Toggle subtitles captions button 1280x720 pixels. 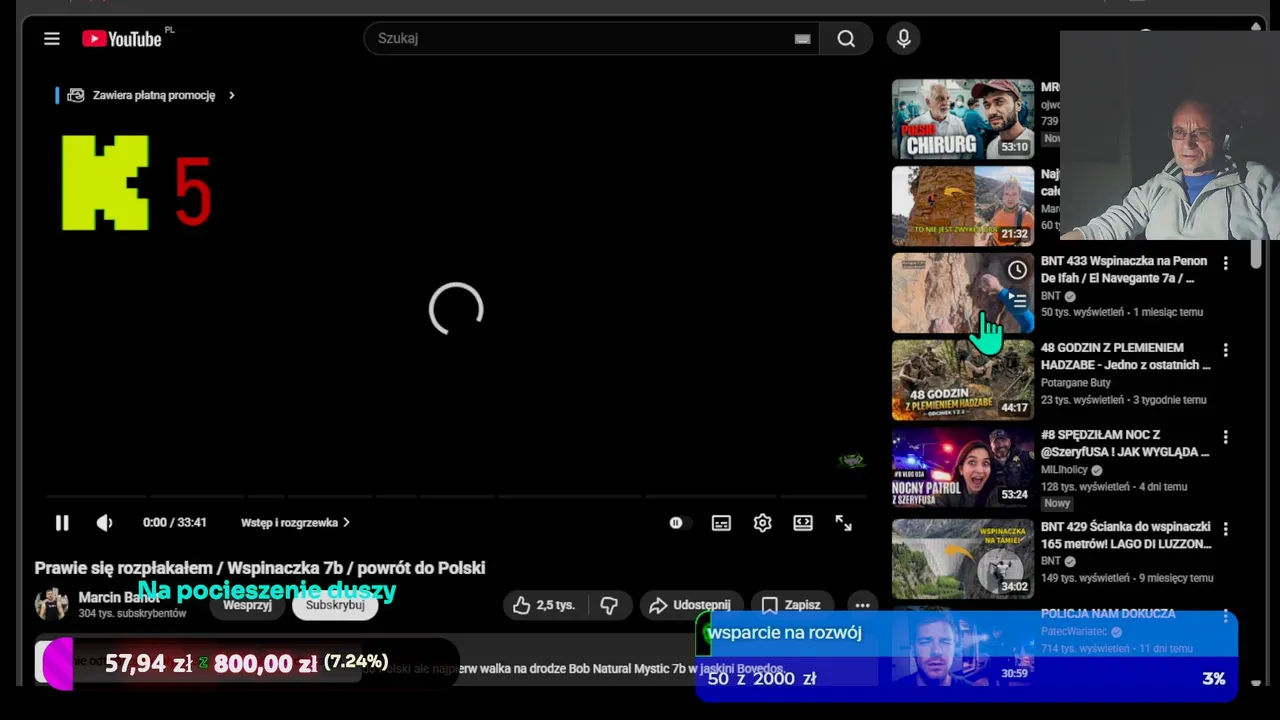(x=721, y=522)
